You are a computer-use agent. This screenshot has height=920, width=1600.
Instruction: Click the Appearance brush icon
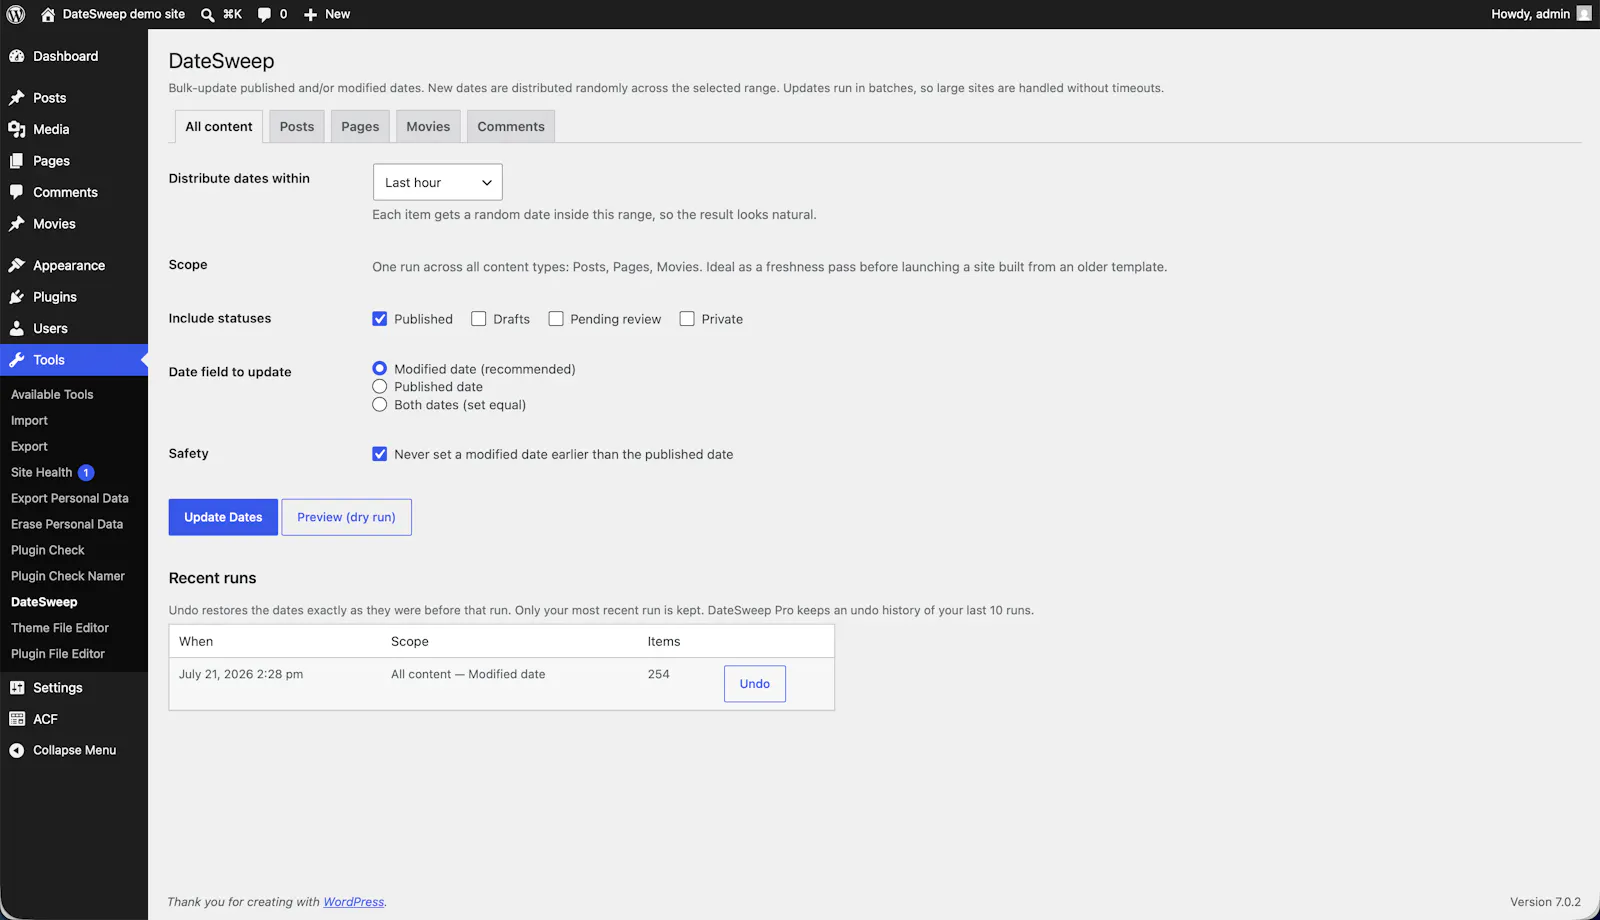pyautogui.click(x=17, y=265)
